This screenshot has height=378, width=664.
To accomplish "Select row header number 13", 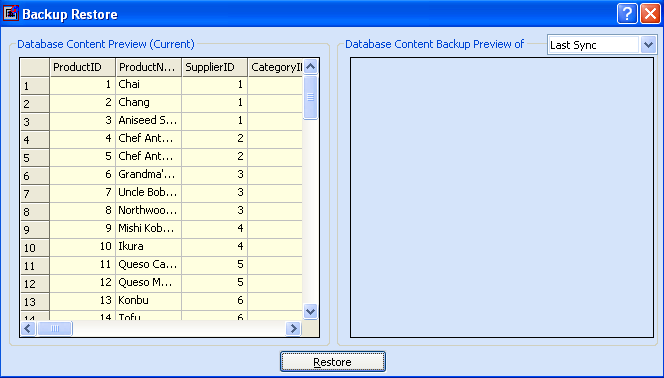I will tap(35, 301).
